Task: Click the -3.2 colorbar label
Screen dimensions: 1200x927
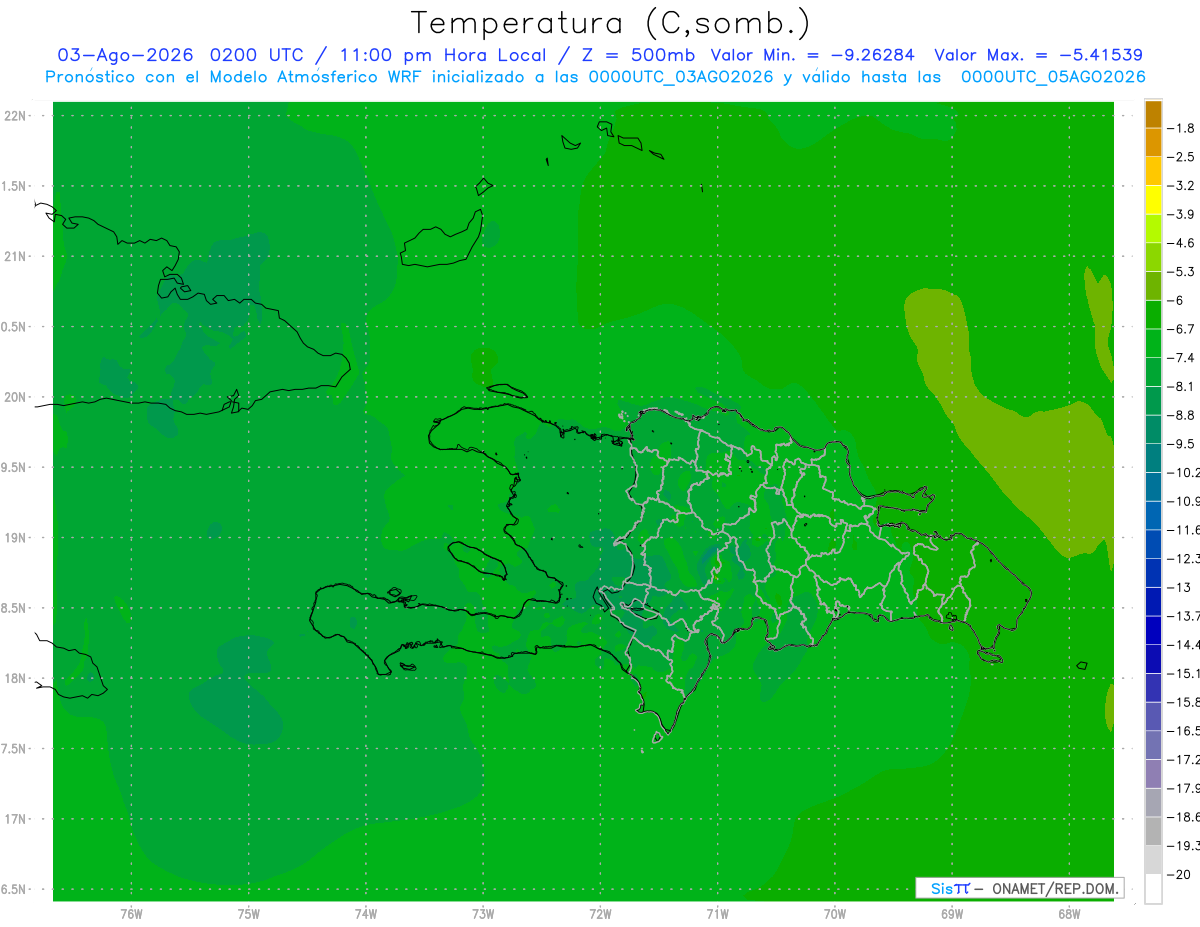Action: click(x=1182, y=186)
